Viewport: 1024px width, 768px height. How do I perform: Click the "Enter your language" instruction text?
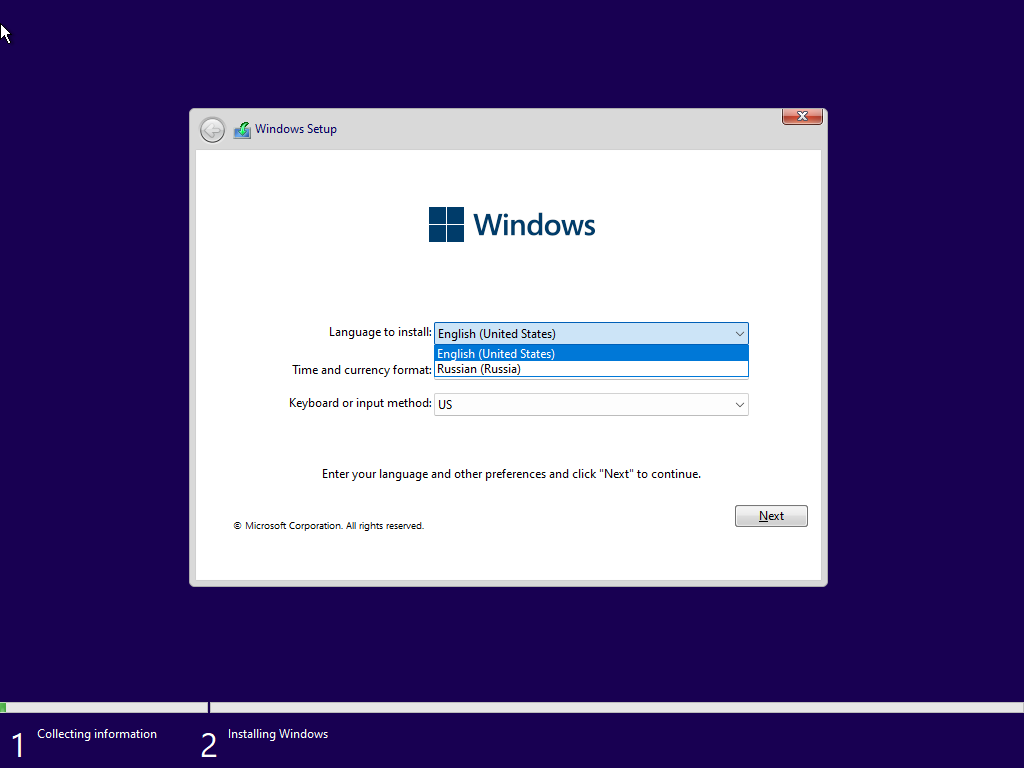511,474
